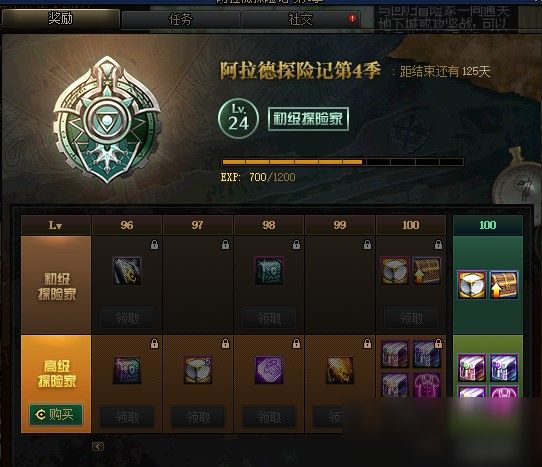This screenshot has height=467, width=542.
Task: Click the lock icon on level 99 junior reward
Action: tap(367, 245)
